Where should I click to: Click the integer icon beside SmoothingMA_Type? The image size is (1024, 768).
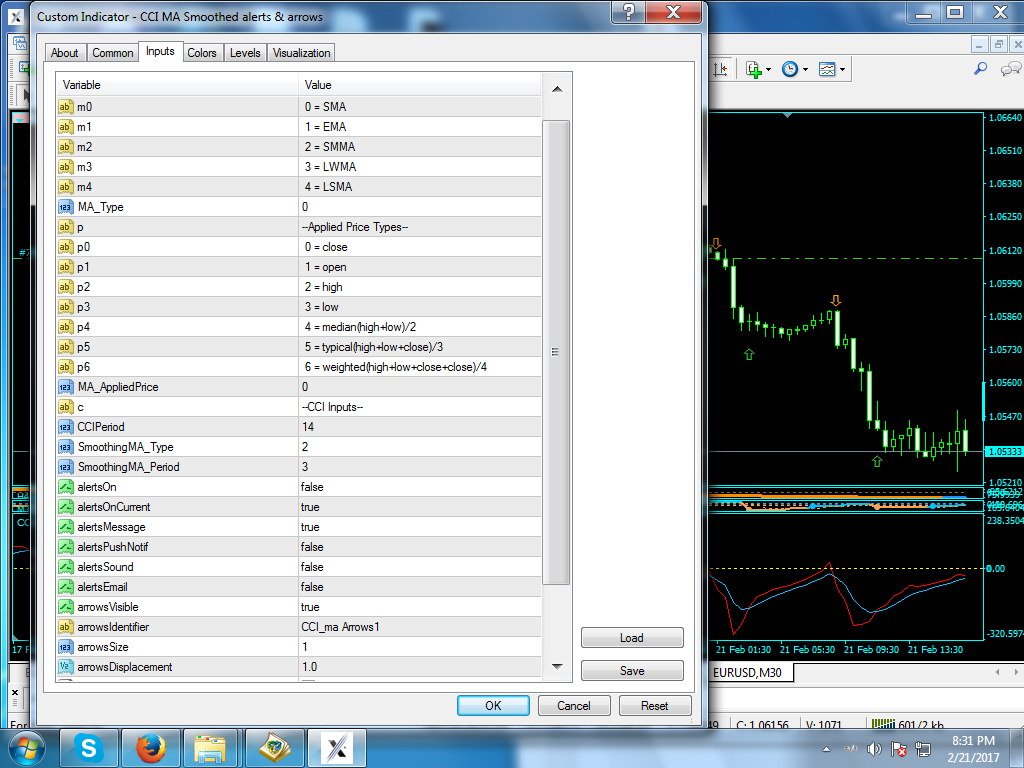65,447
